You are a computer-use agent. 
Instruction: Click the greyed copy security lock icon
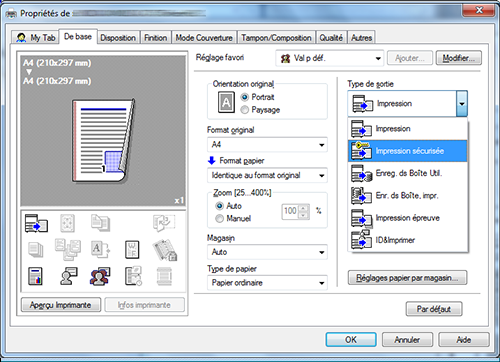165,250
